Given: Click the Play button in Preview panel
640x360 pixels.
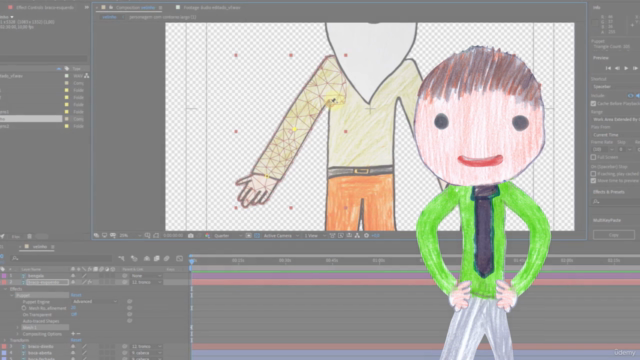Looking at the screenshot, I should pos(626,68).
